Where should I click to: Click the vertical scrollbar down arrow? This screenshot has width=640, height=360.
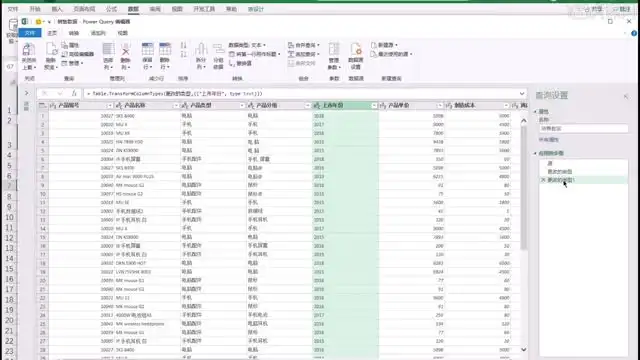(523, 350)
